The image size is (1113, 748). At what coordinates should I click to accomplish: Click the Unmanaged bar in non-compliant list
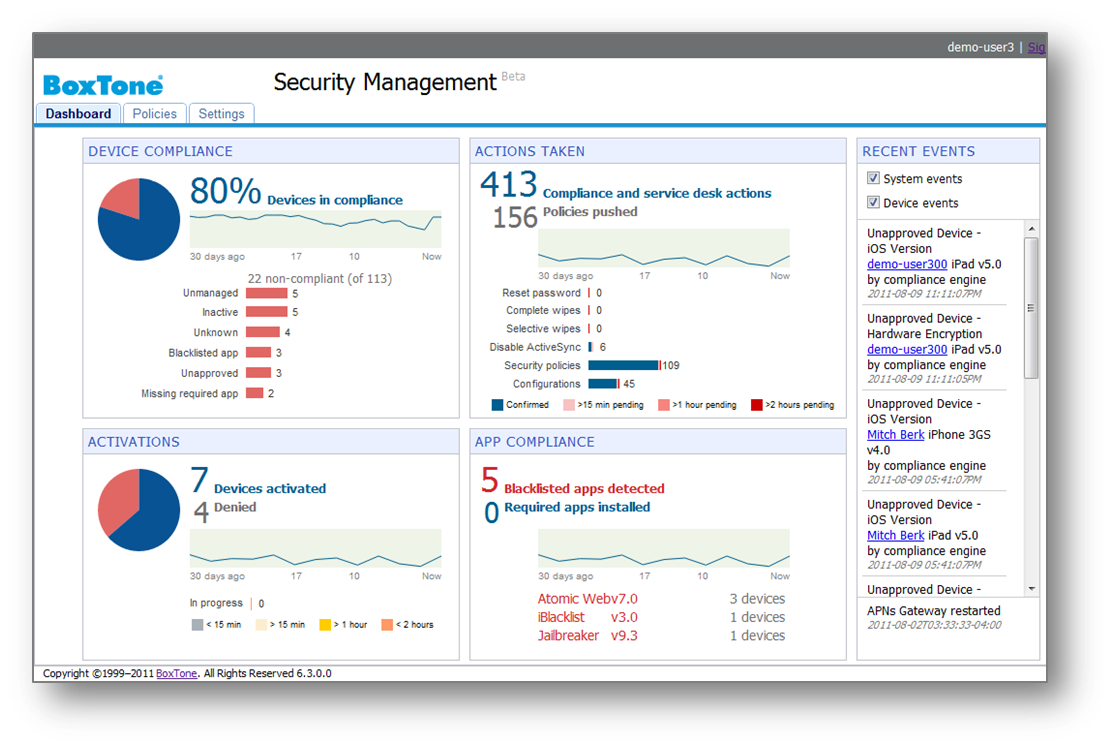point(267,293)
